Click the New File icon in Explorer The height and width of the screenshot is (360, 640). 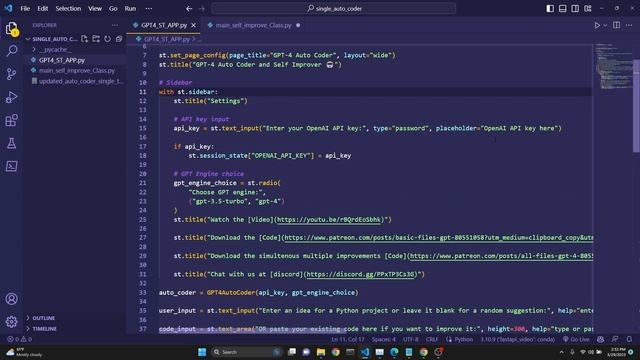(x=84, y=39)
